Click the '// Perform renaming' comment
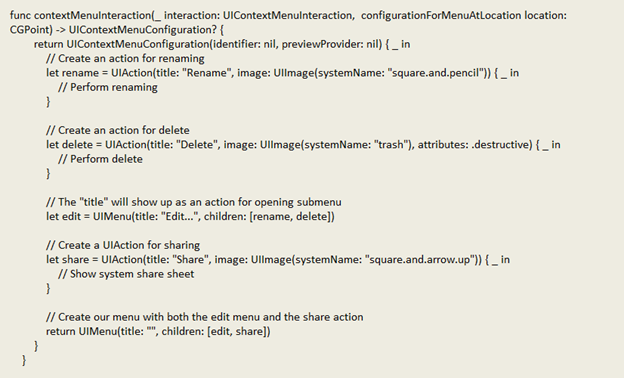624x378 pixels. (x=107, y=87)
